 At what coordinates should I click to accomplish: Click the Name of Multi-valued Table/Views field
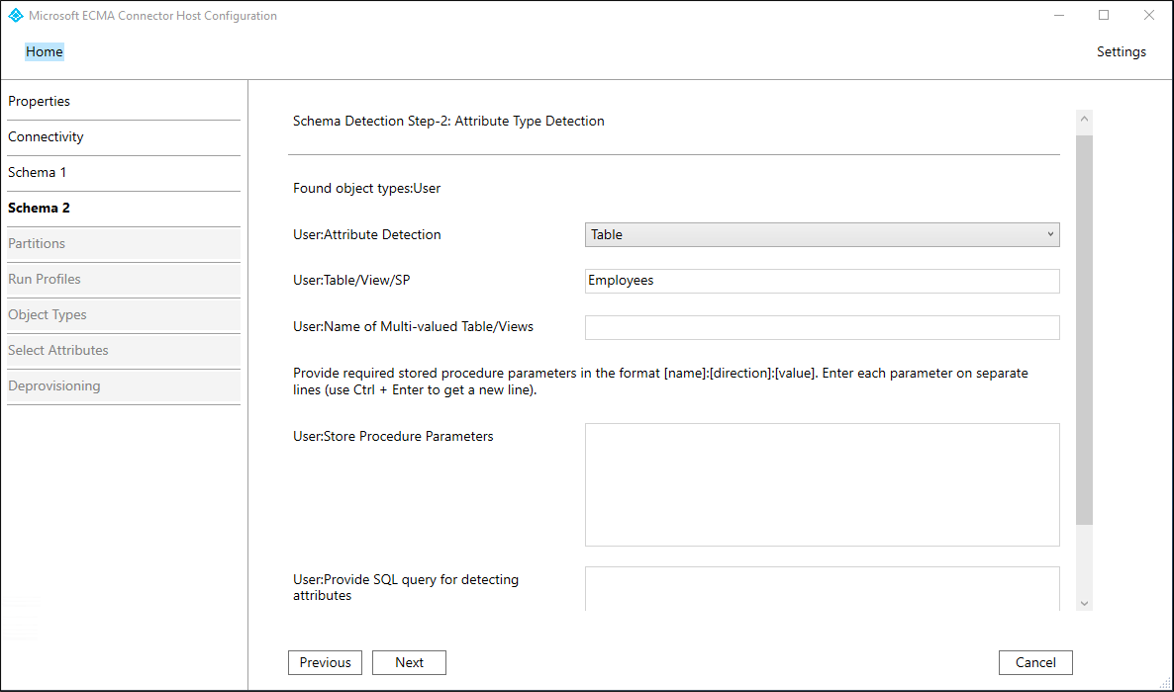click(822, 327)
